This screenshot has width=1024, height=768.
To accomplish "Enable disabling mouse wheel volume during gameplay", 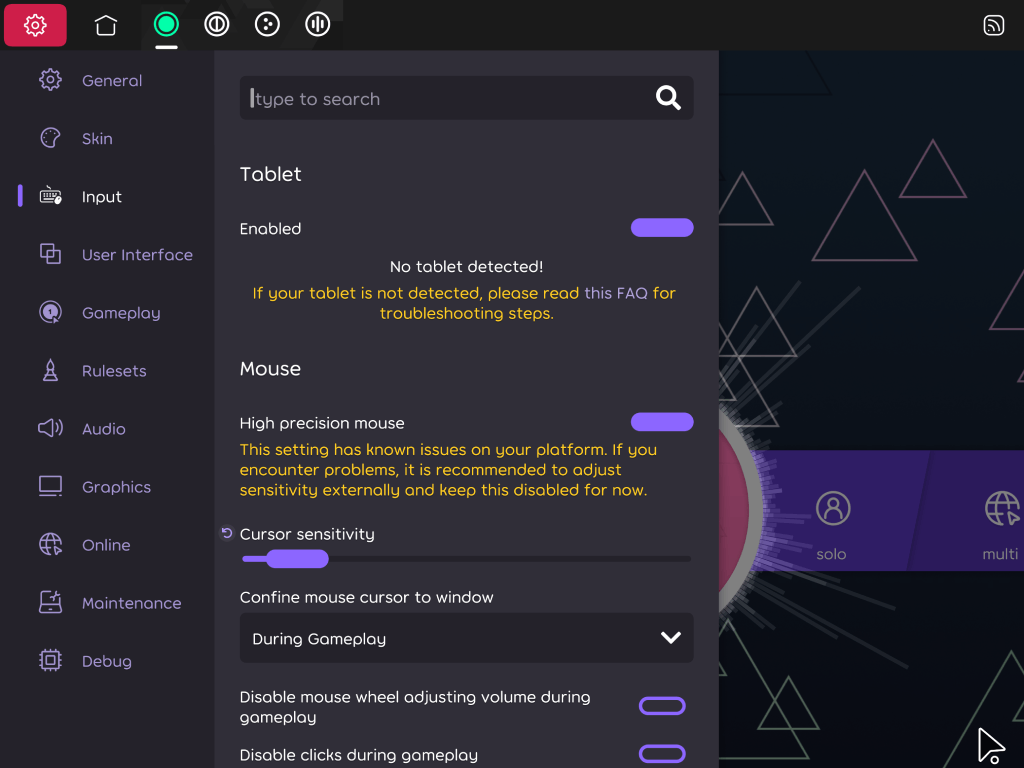I will click(x=662, y=705).
